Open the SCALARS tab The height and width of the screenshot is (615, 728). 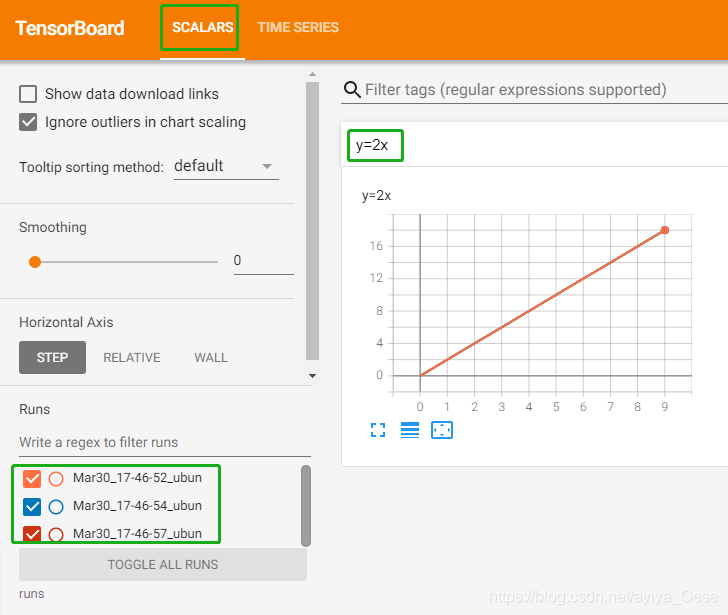(x=202, y=27)
